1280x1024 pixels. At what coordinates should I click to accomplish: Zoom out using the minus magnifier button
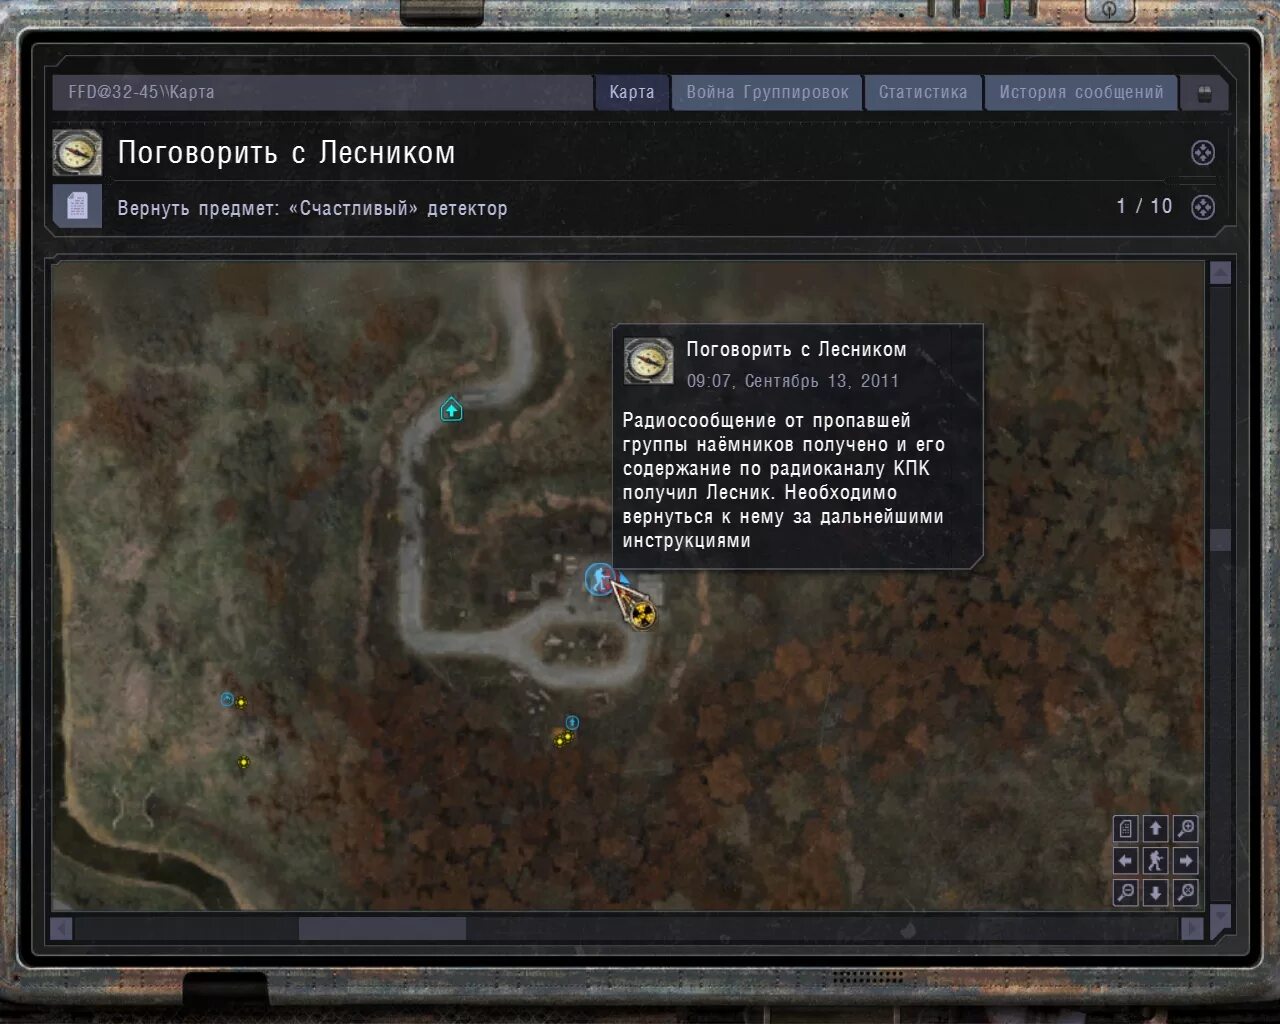pos(1126,893)
